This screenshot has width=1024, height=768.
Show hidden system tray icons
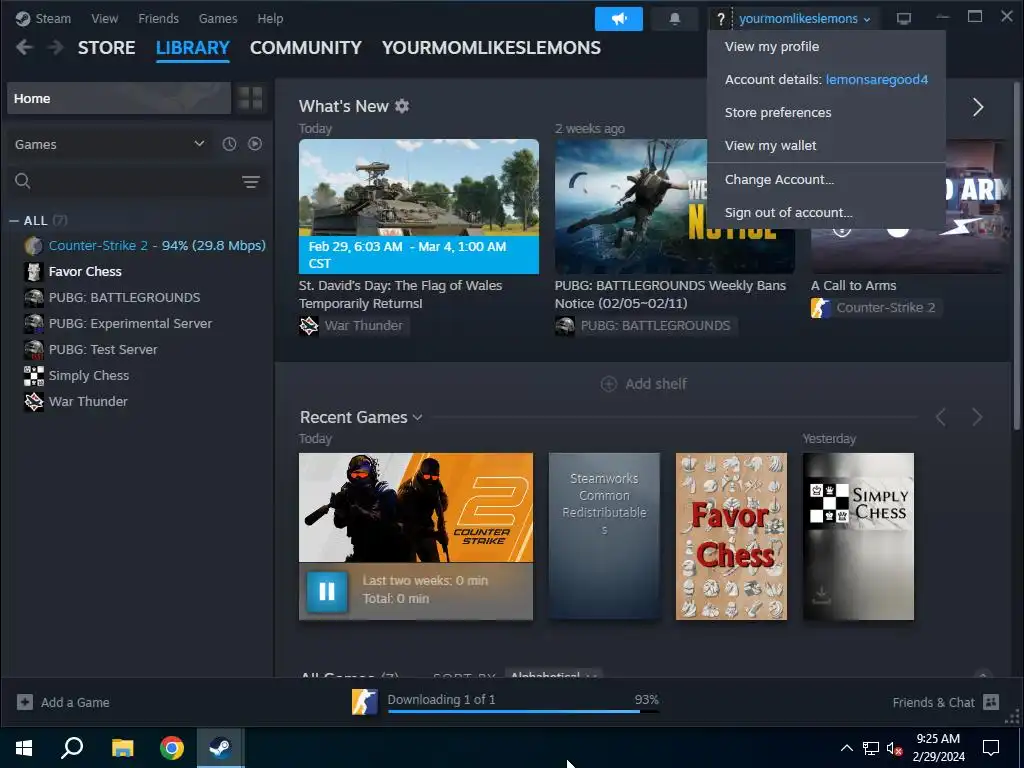coord(846,748)
